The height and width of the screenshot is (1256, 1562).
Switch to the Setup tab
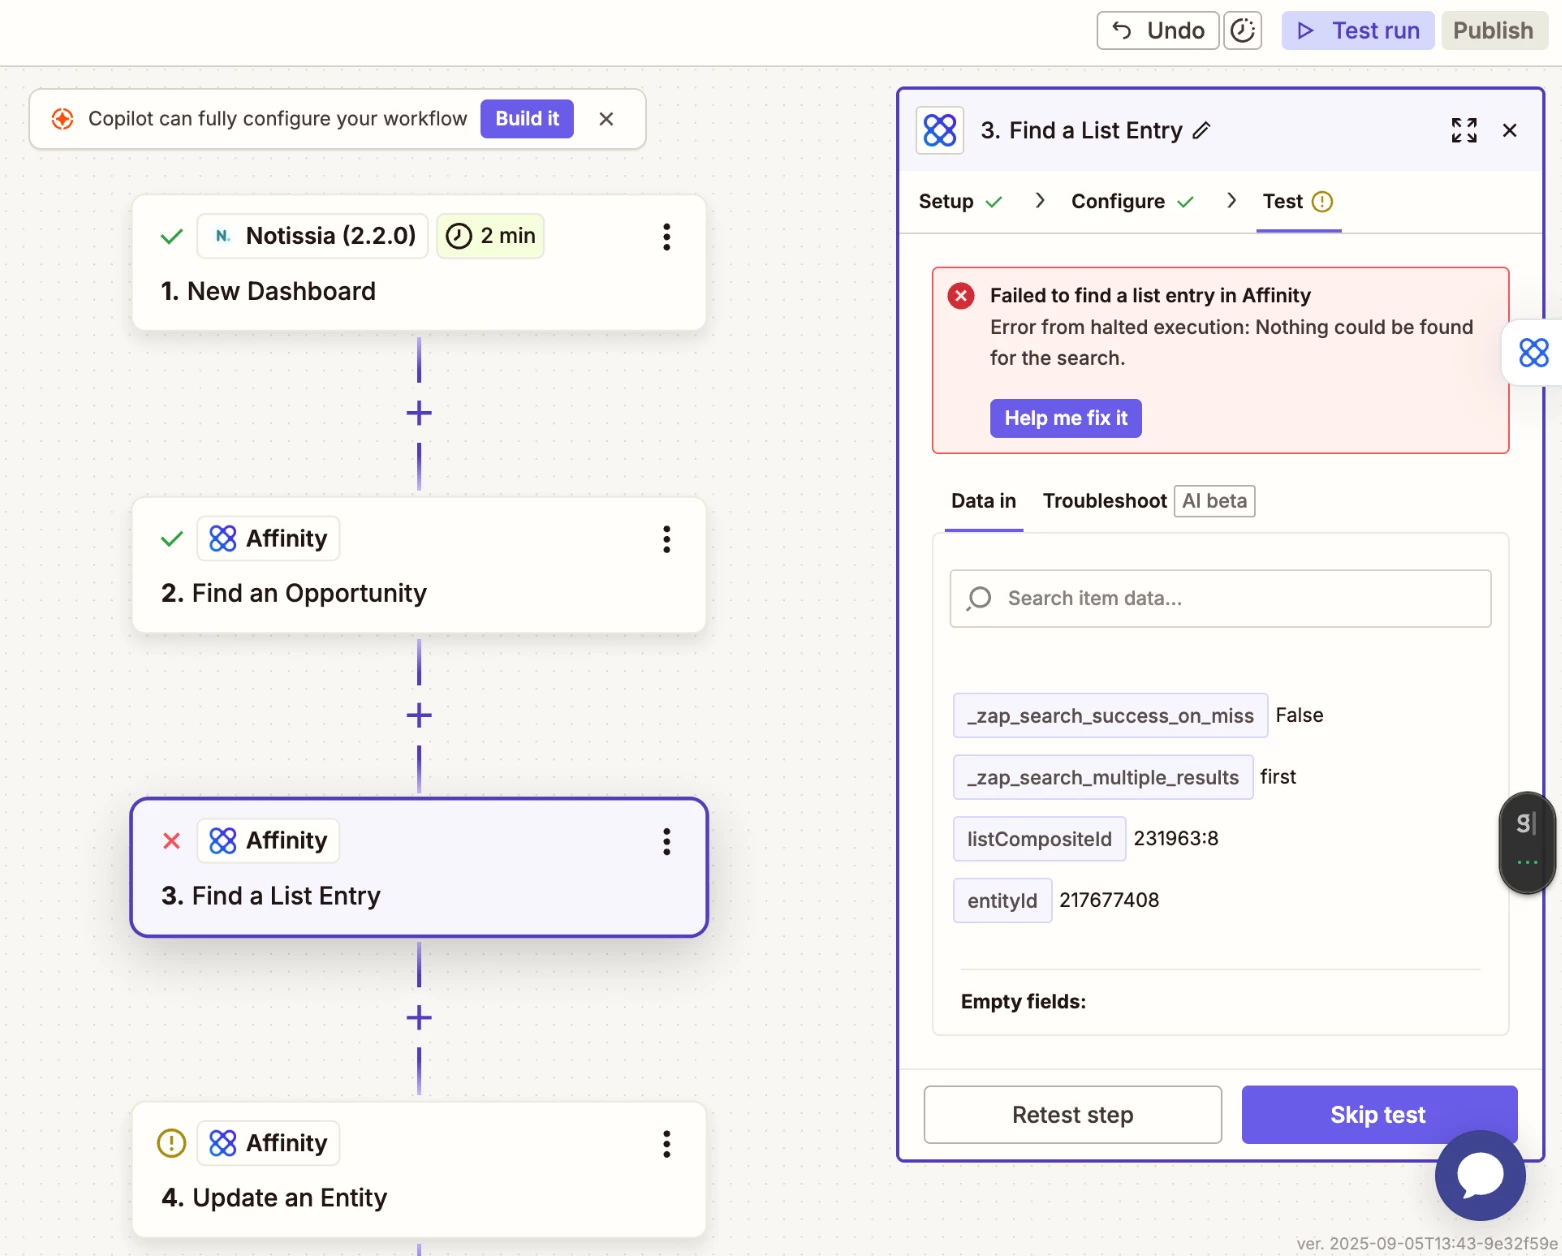pos(960,201)
